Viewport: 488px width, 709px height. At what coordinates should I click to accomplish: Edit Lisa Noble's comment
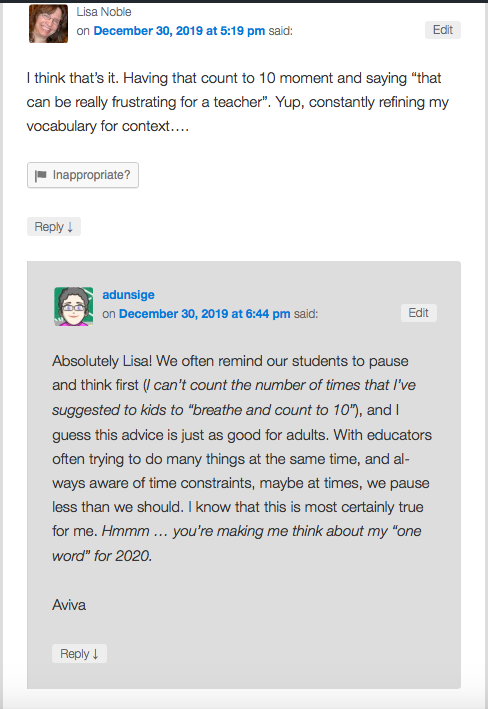point(443,30)
